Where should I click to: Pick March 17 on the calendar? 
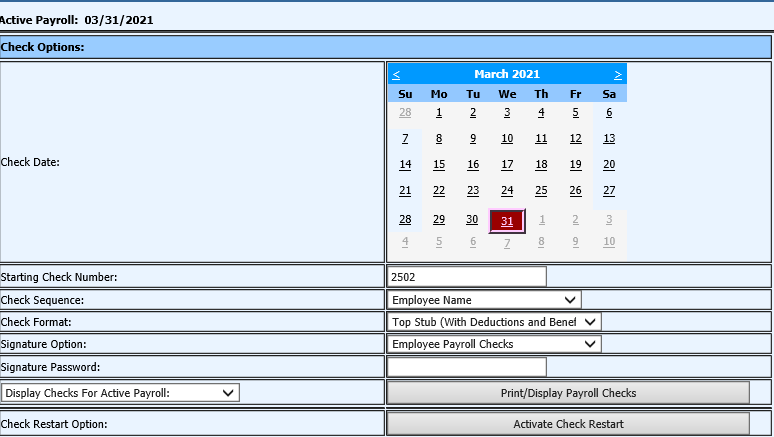[x=507, y=165]
